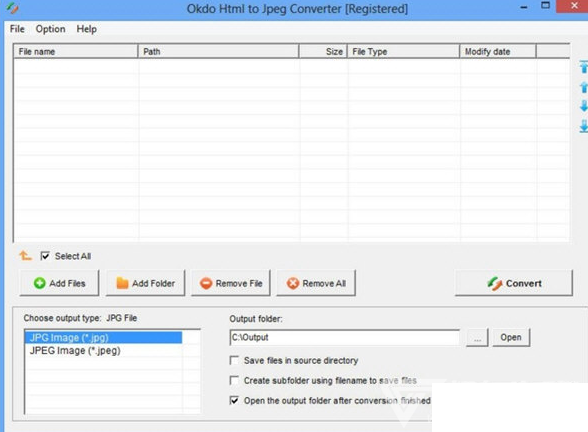This screenshot has width=588, height=432.
Task: Open the Option menu
Action: (x=50, y=29)
